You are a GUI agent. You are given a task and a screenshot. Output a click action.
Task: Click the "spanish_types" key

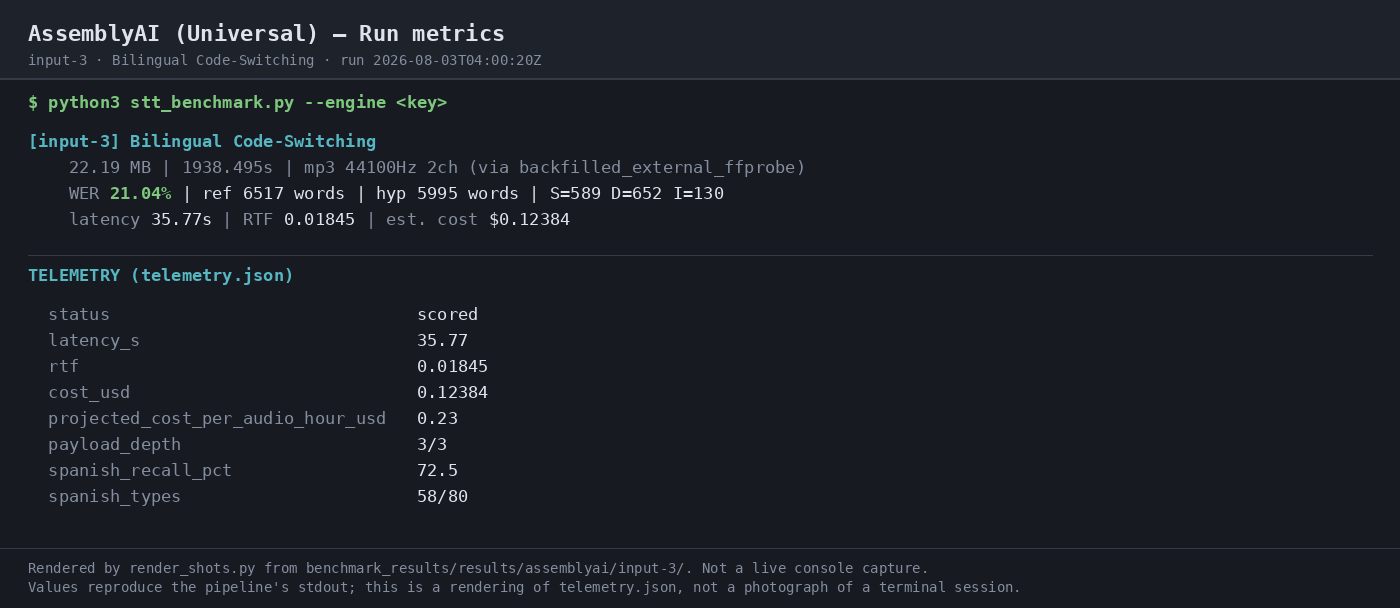coord(114,497)
